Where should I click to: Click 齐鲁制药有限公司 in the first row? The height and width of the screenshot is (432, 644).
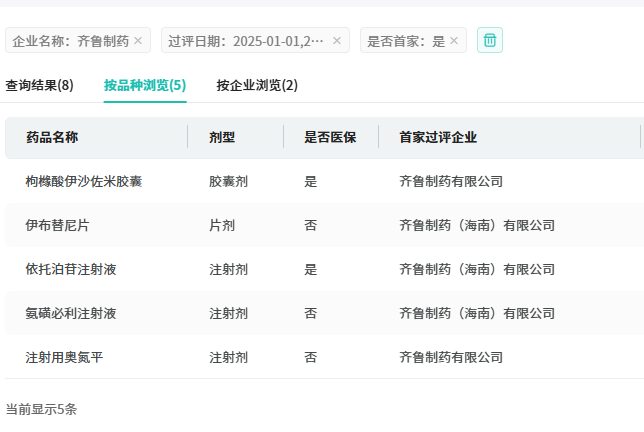tap(451, 181)
